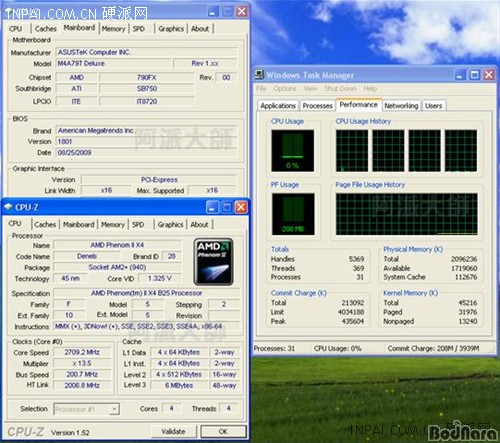
Task: Switch to the Caches tab in lower CPU-Z
Action: point(45,224)
